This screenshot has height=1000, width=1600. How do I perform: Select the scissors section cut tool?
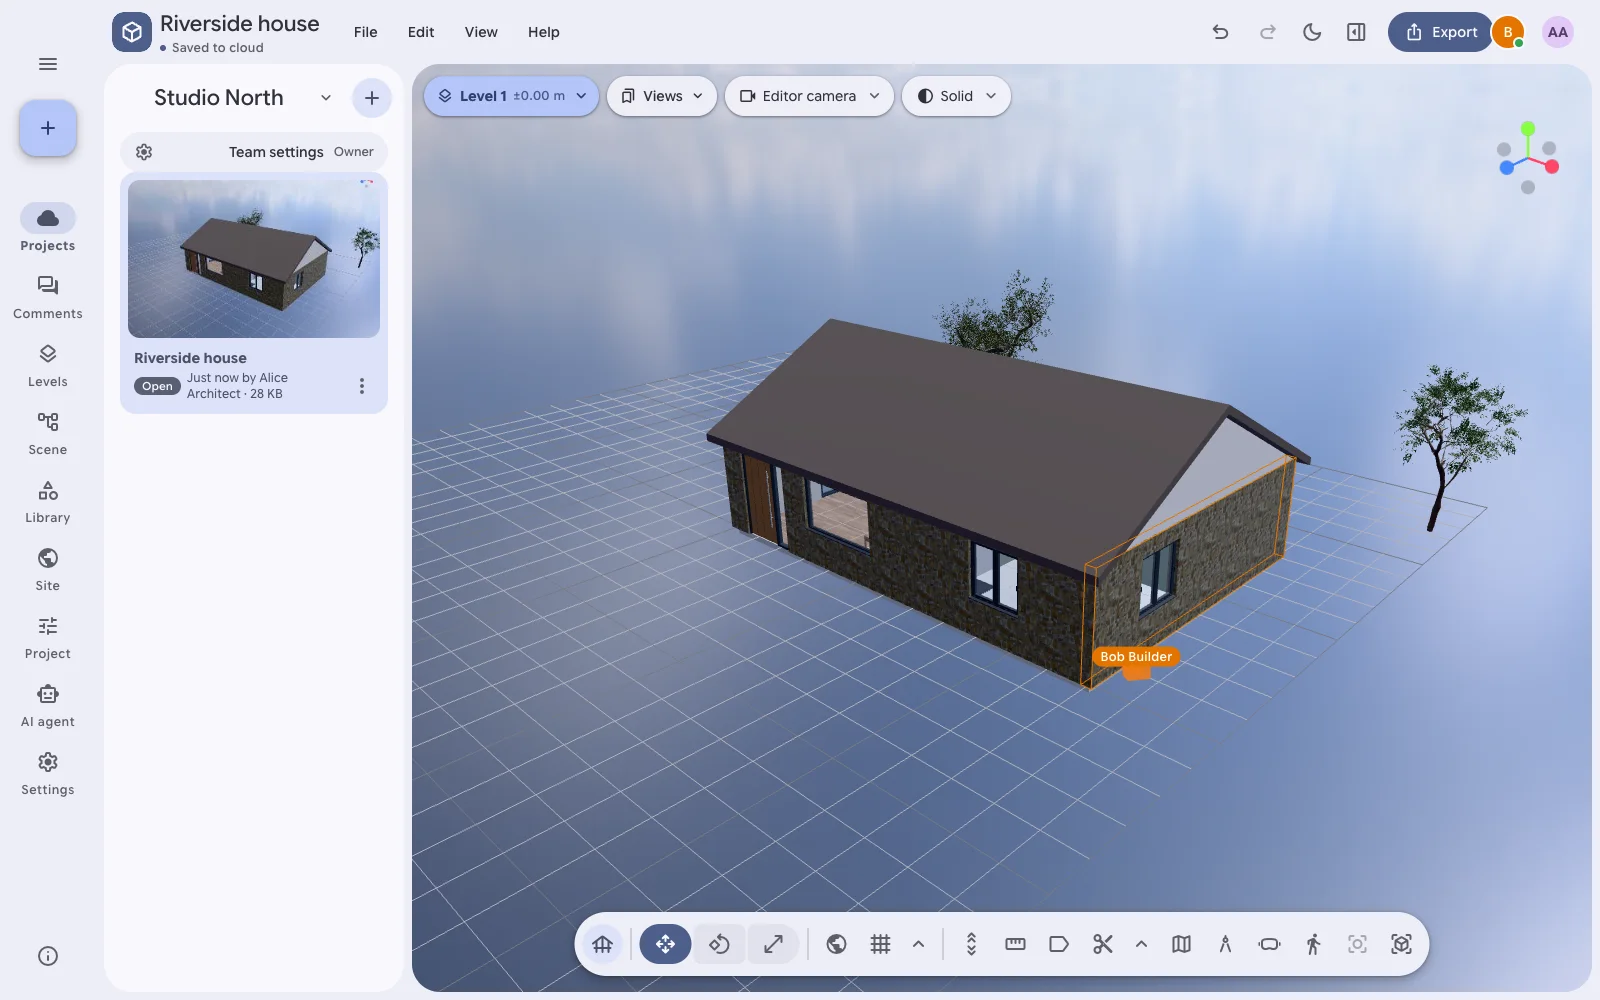(x=1103, y=944)
